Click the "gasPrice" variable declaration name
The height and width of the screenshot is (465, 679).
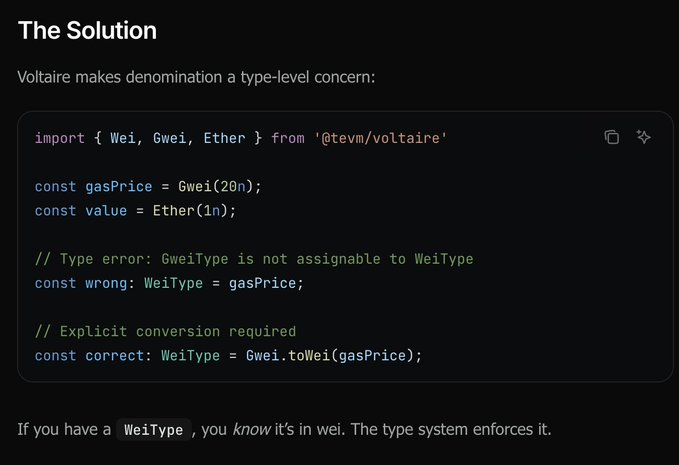[118, 186]
